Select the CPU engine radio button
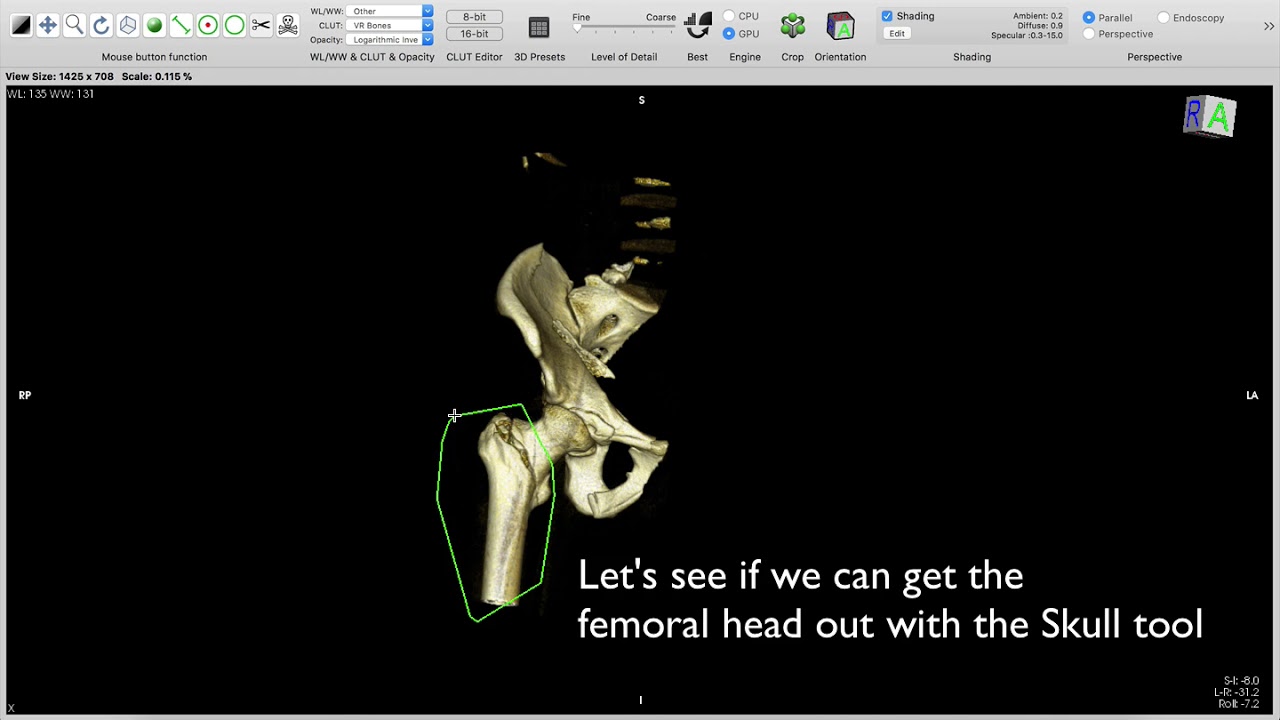The image size is (1280, 720). coord(729,16)
